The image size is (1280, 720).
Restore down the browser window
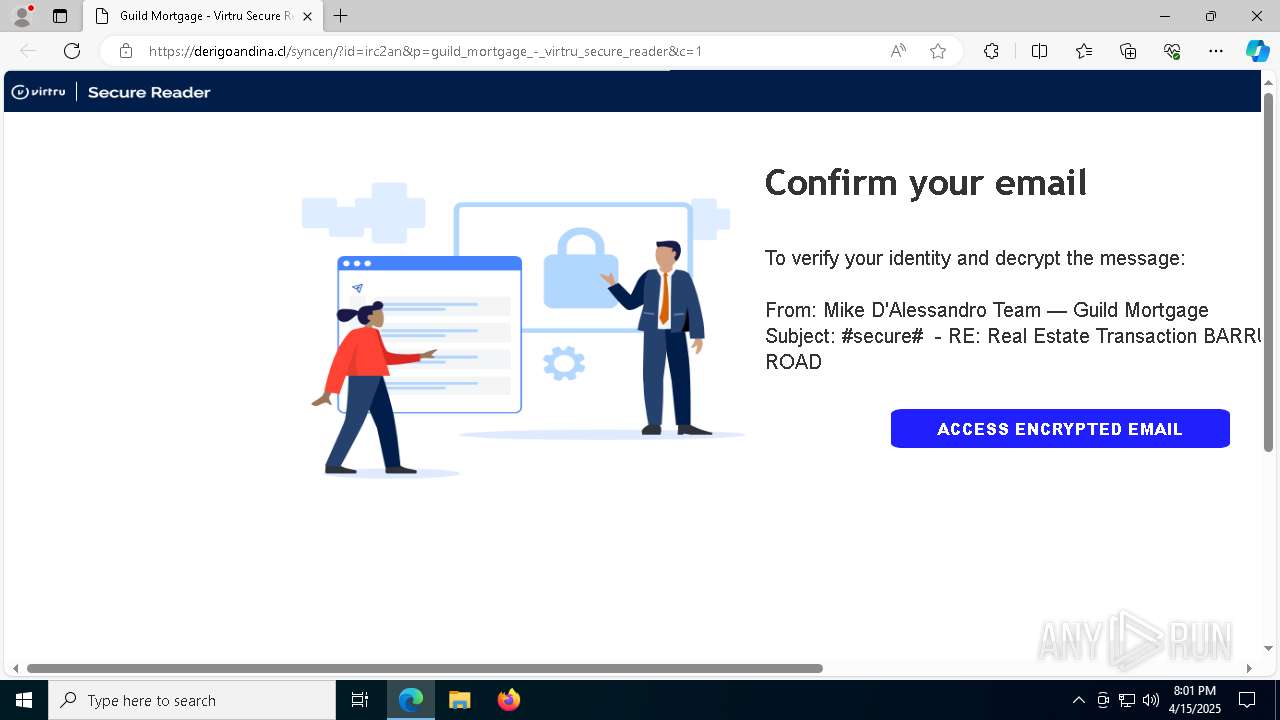coord(1211,16)
